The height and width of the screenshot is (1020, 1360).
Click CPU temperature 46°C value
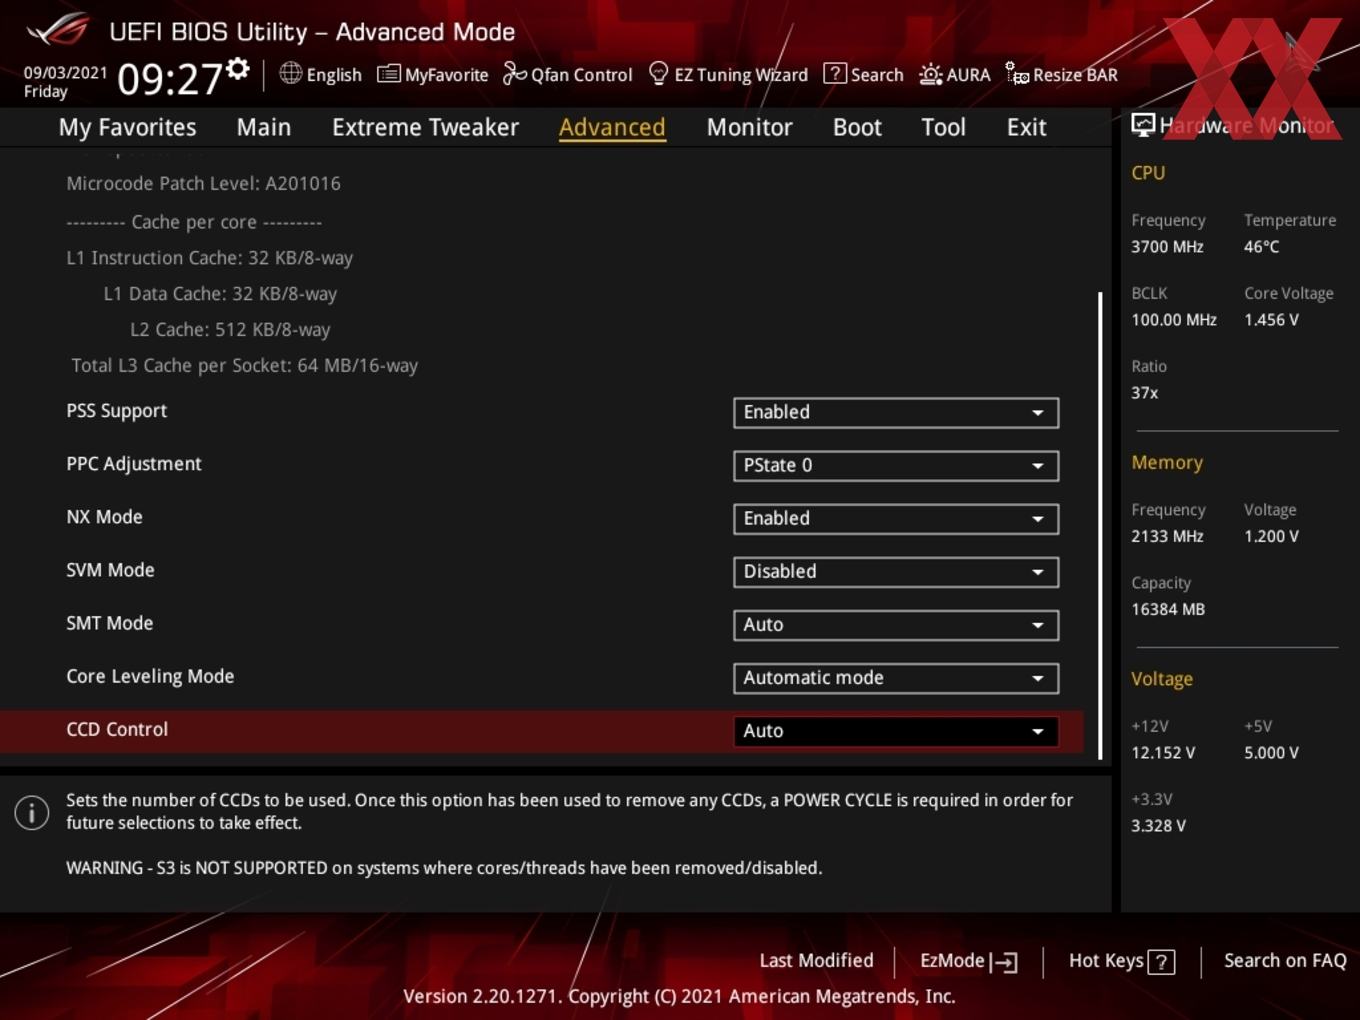pos(1261,246)
